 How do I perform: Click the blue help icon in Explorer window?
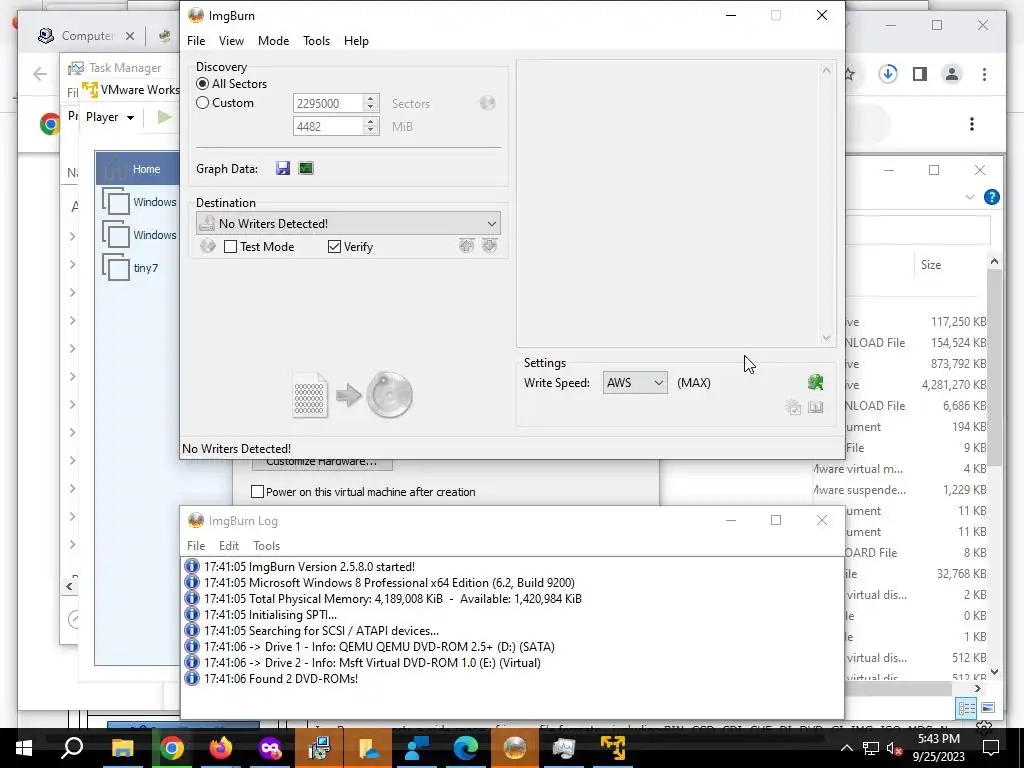[991, 197]
